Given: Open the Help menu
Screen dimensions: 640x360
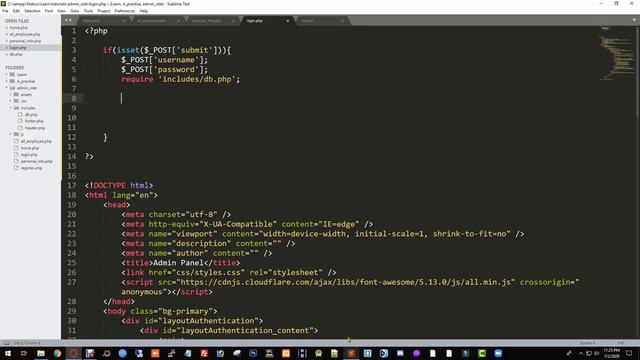Looking at the screenshot, I should (x=144, y=11).
